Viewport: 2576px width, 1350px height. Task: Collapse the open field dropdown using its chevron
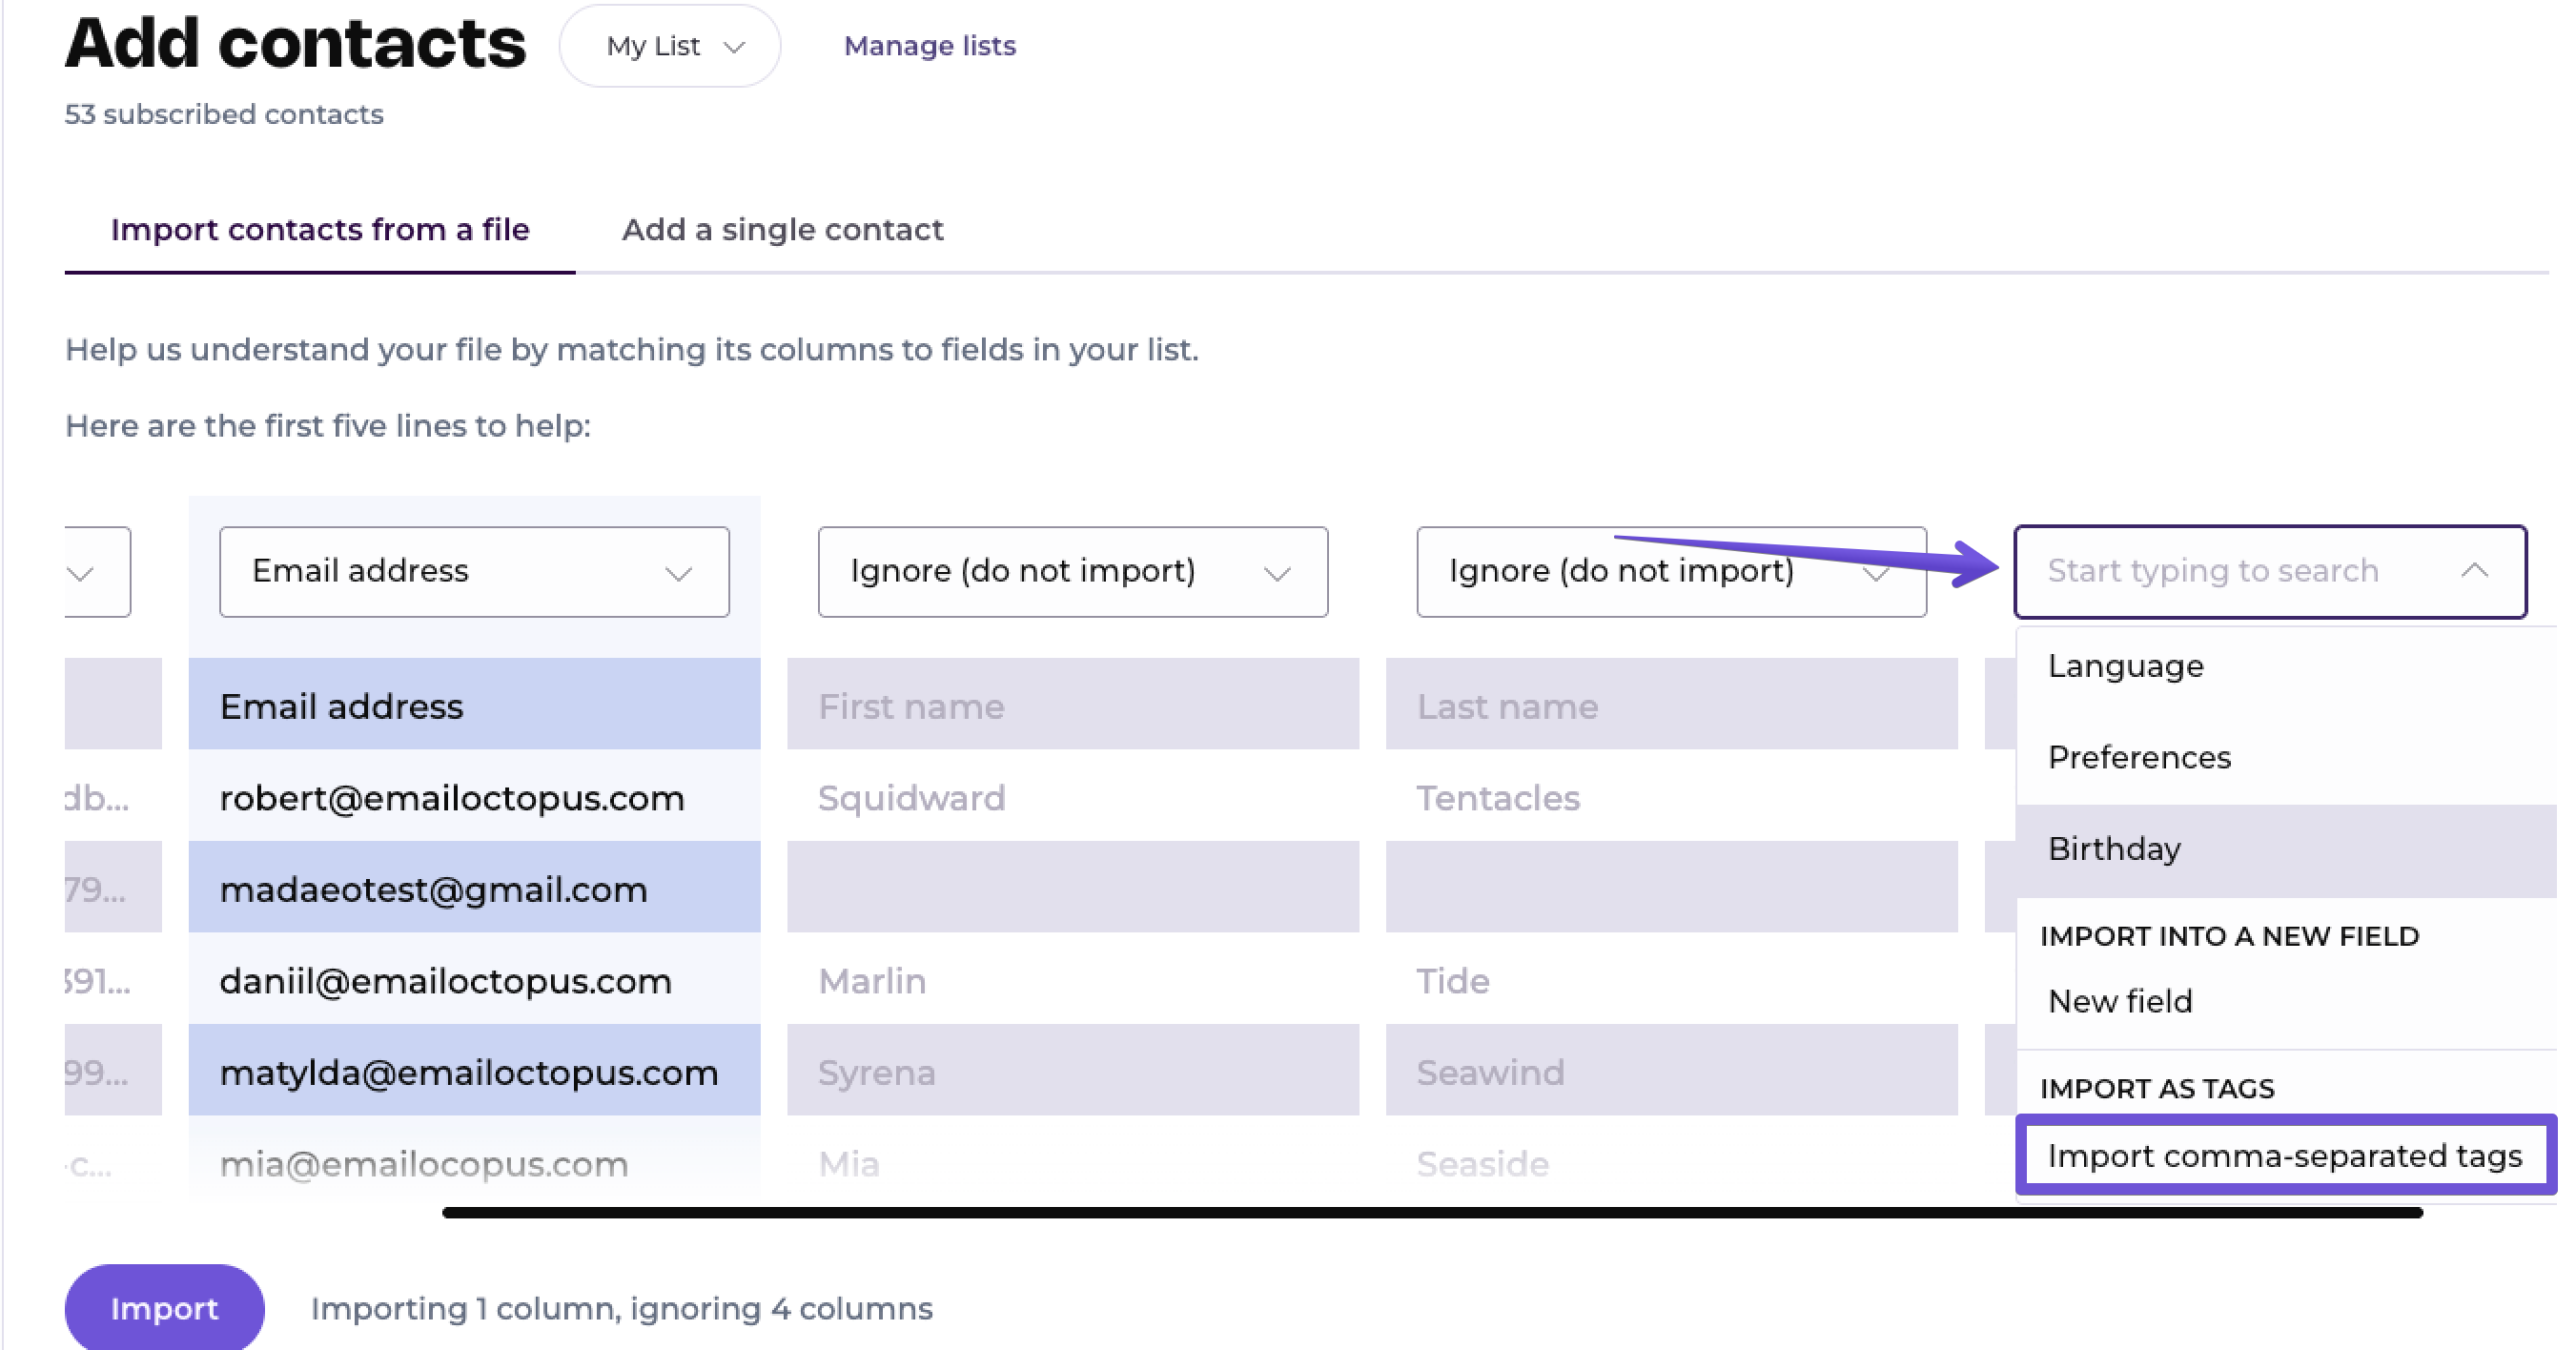point(2474,571)
